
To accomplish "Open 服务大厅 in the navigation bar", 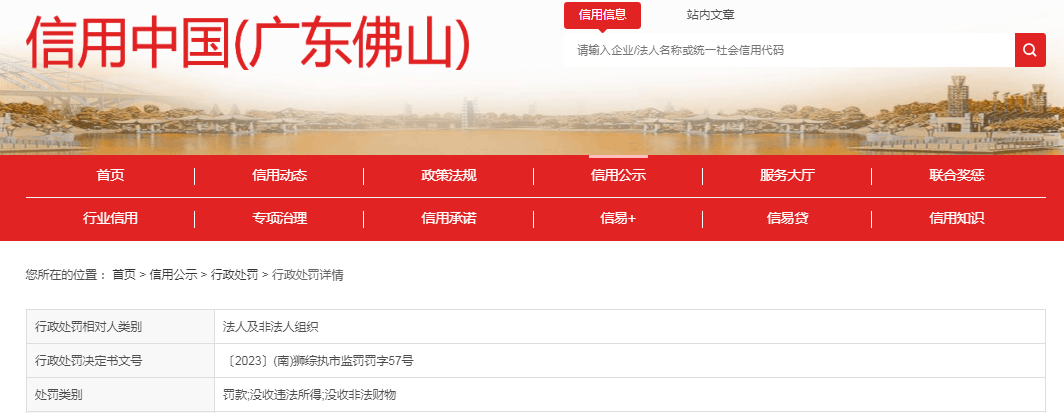I will 787,176.
